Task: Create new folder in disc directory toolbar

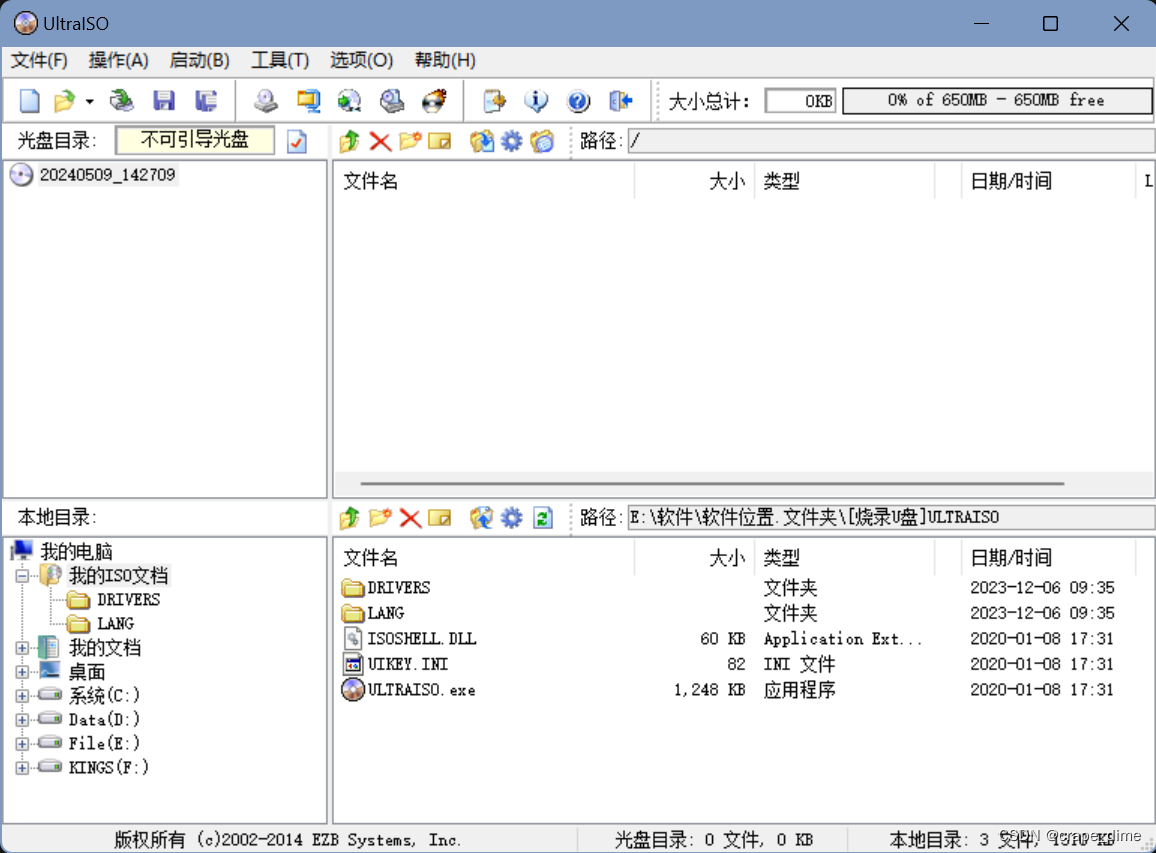Action: [x=410, y=141]
